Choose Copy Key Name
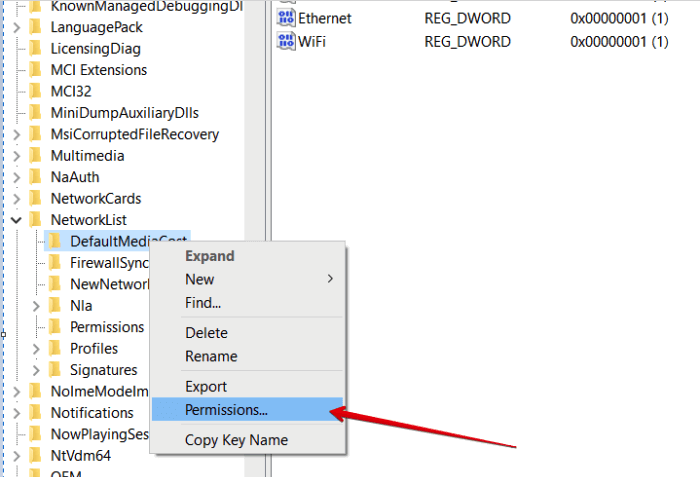 [x=248, y=440]
